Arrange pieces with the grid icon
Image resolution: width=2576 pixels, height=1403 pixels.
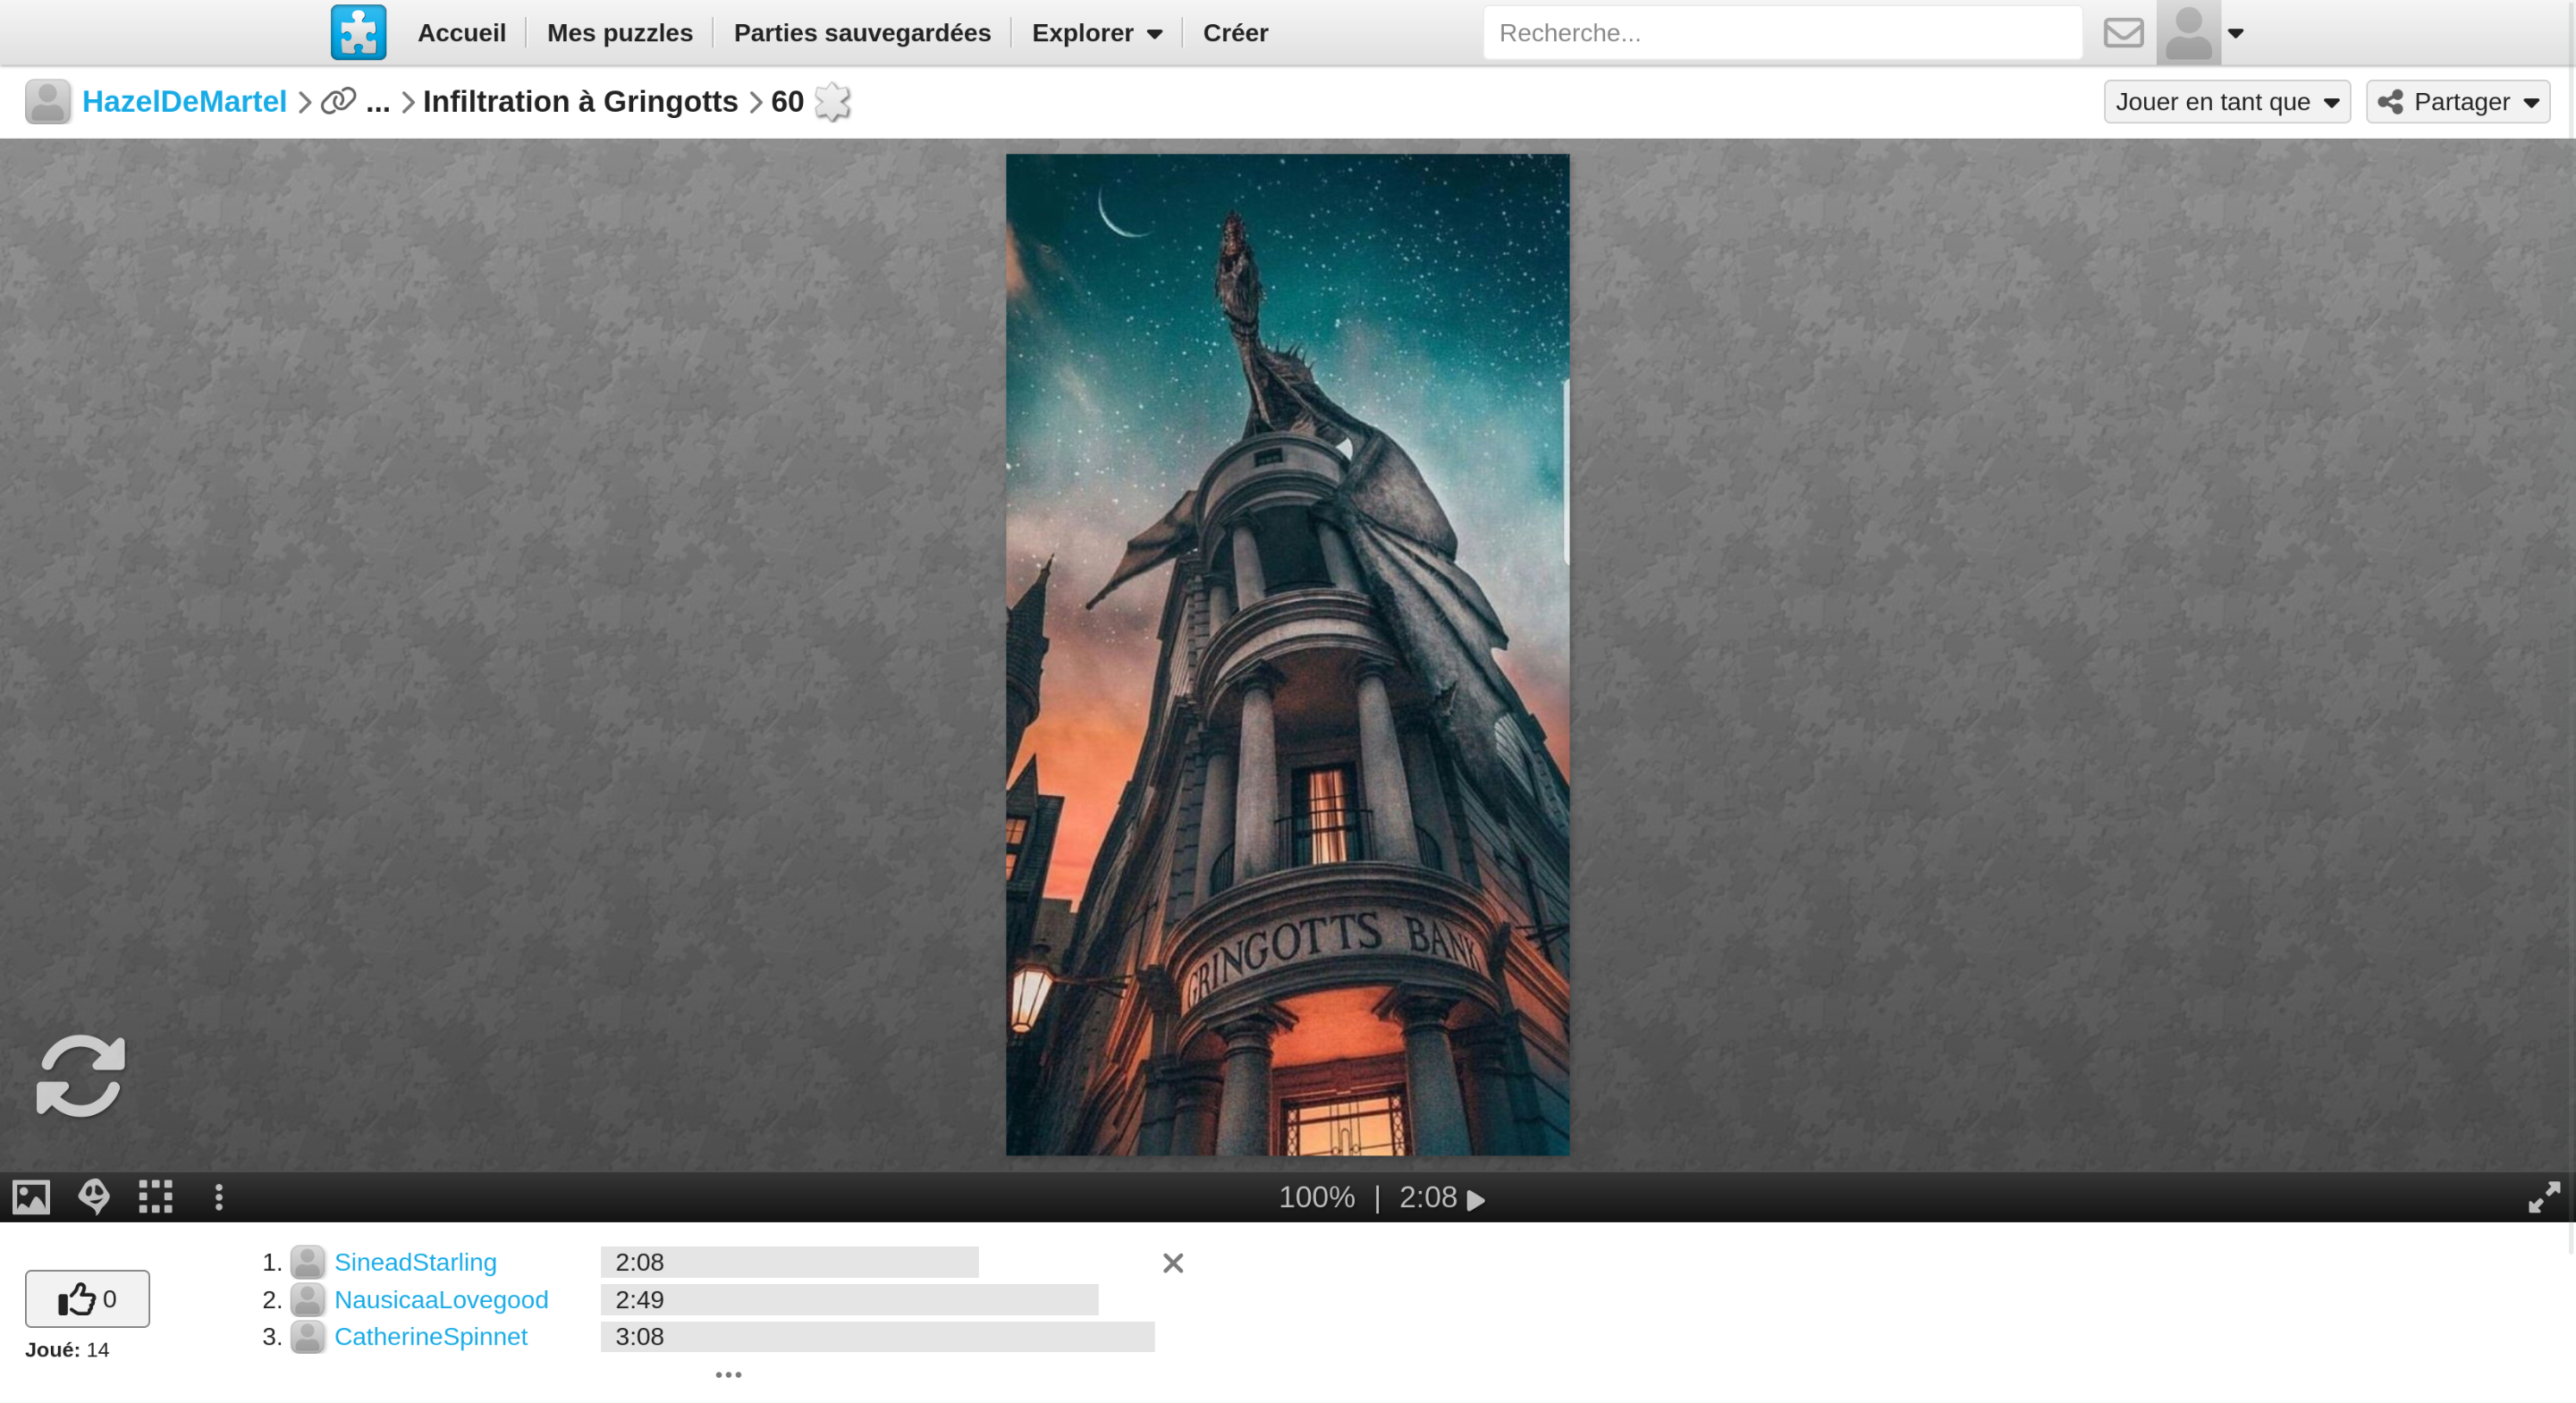tap(155, 1196)
